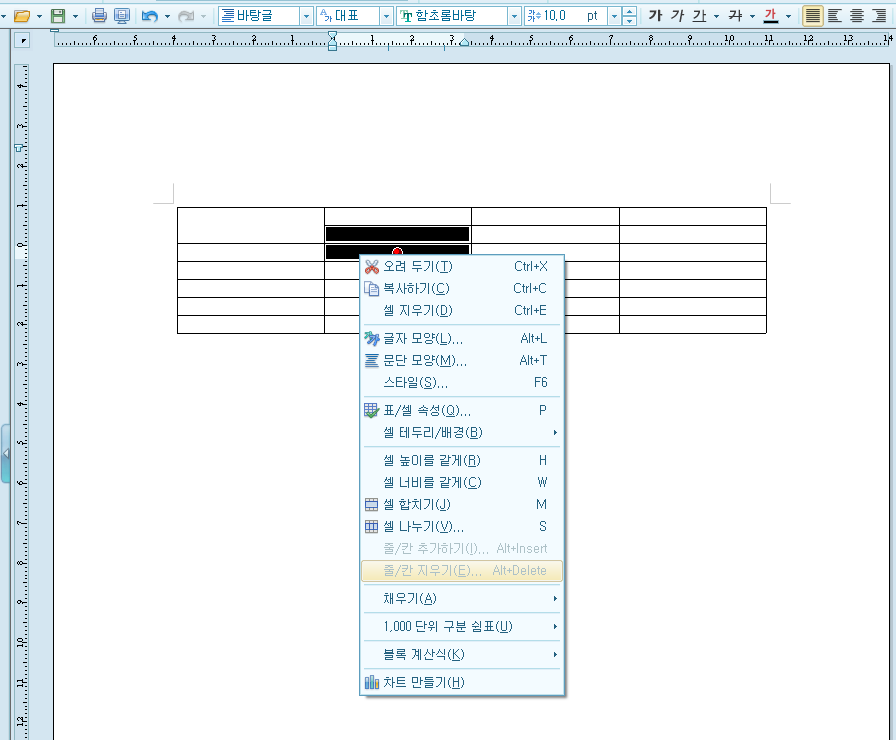Viewport: 896px width, 740px height.
Task: Toggle bold 가 formatting
Action: (655, 15)
